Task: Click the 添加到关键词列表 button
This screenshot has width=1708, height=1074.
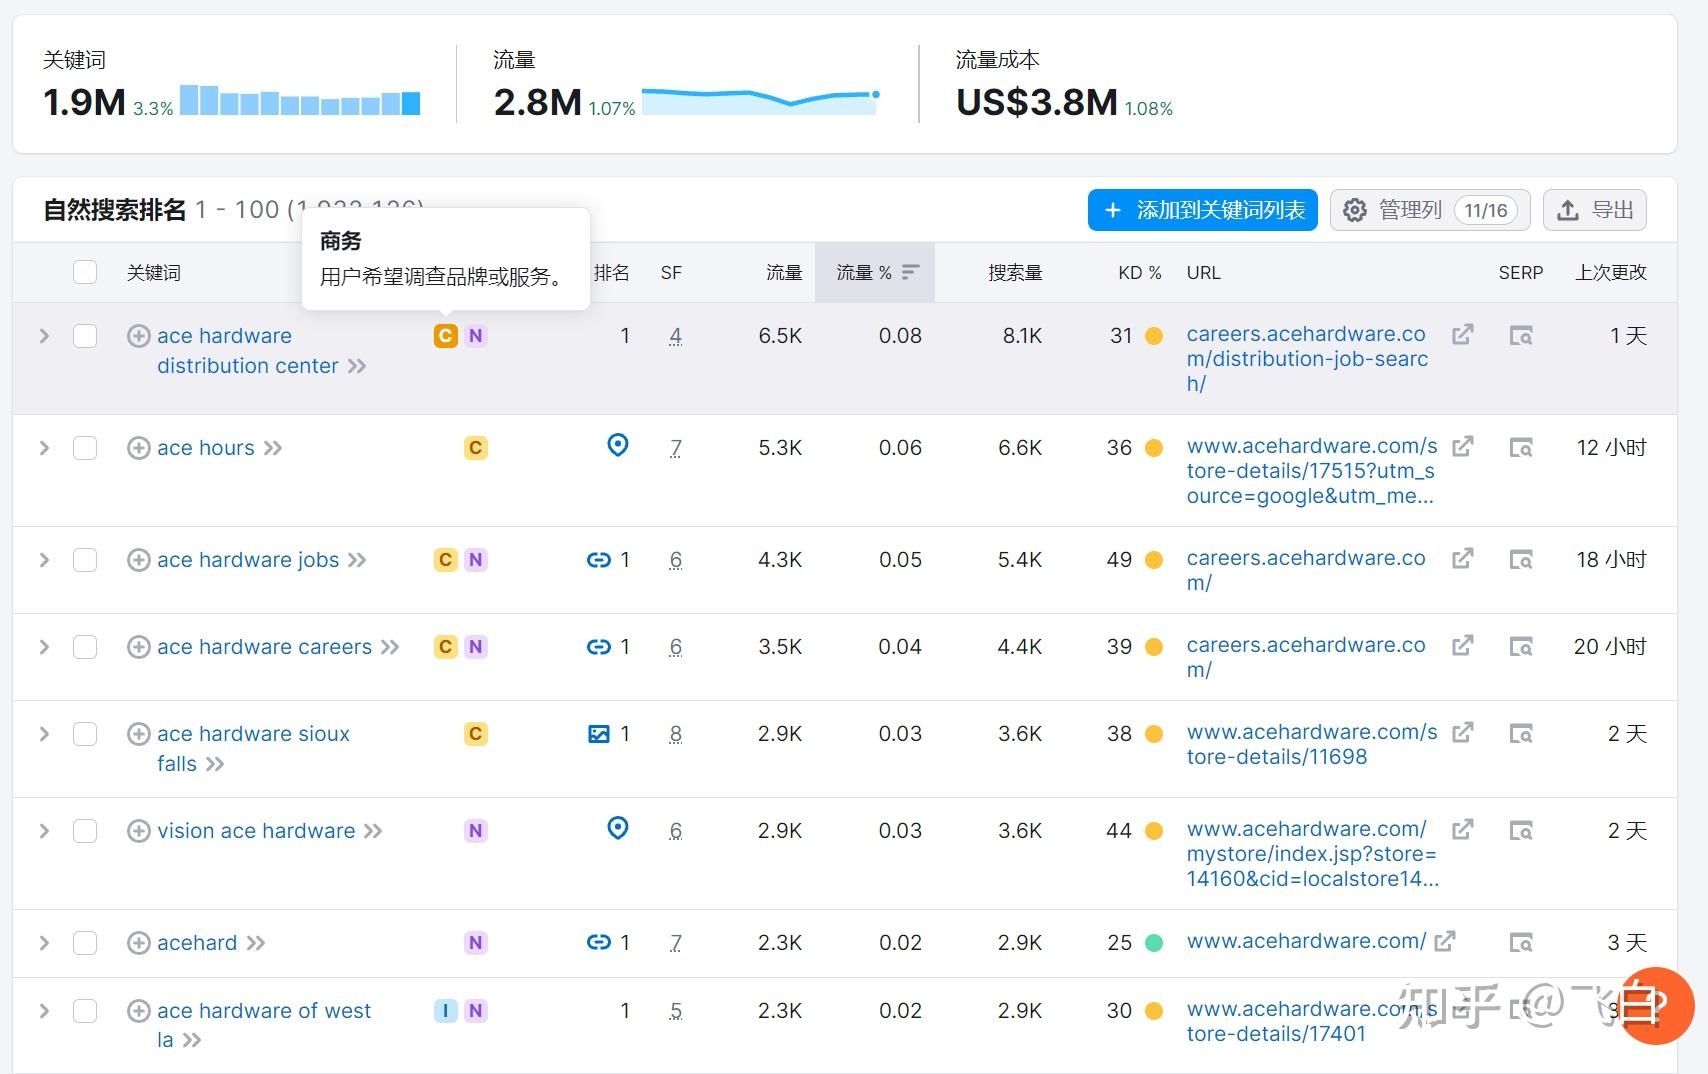Action: pyautogui.click(x=1202, y=210)
